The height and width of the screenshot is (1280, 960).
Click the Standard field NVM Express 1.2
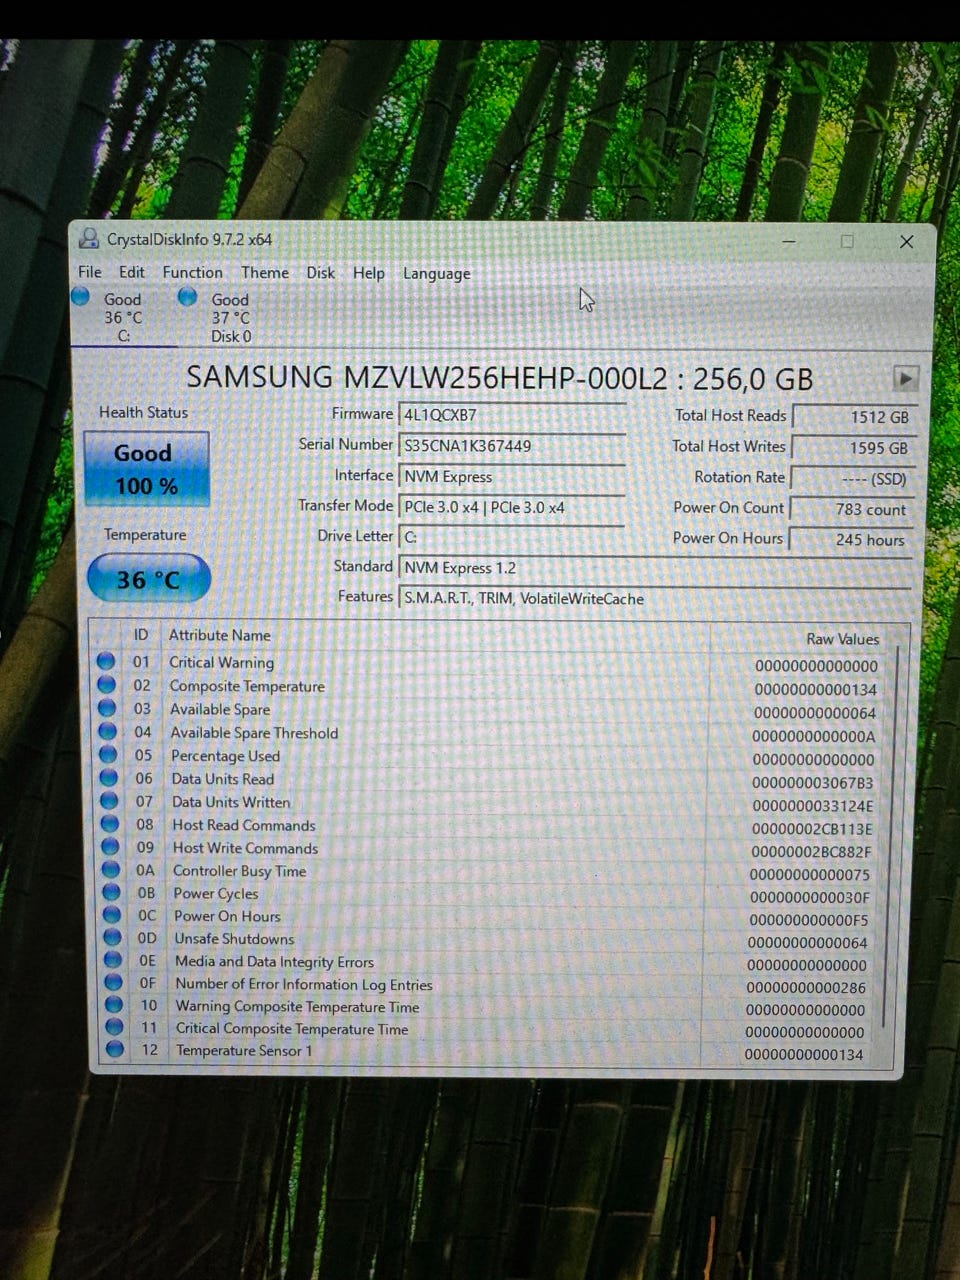(x=655, y=568)
